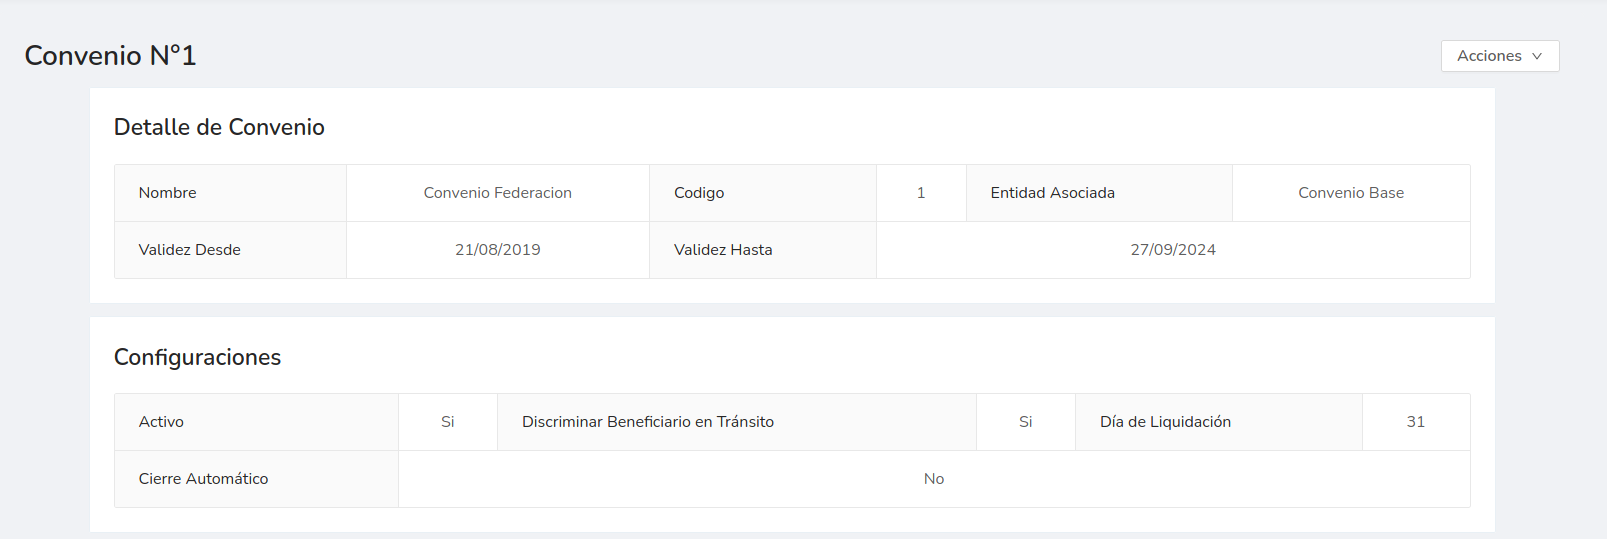Click the Validez Desde label

click(190, 250)
